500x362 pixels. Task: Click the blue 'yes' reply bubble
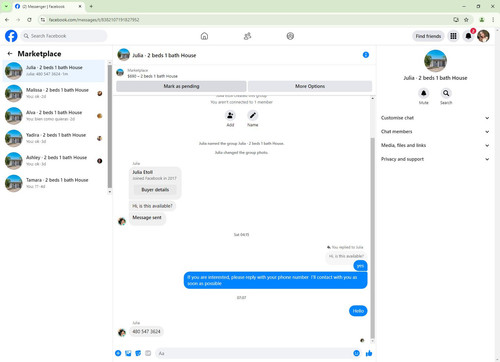click(360, 266)
